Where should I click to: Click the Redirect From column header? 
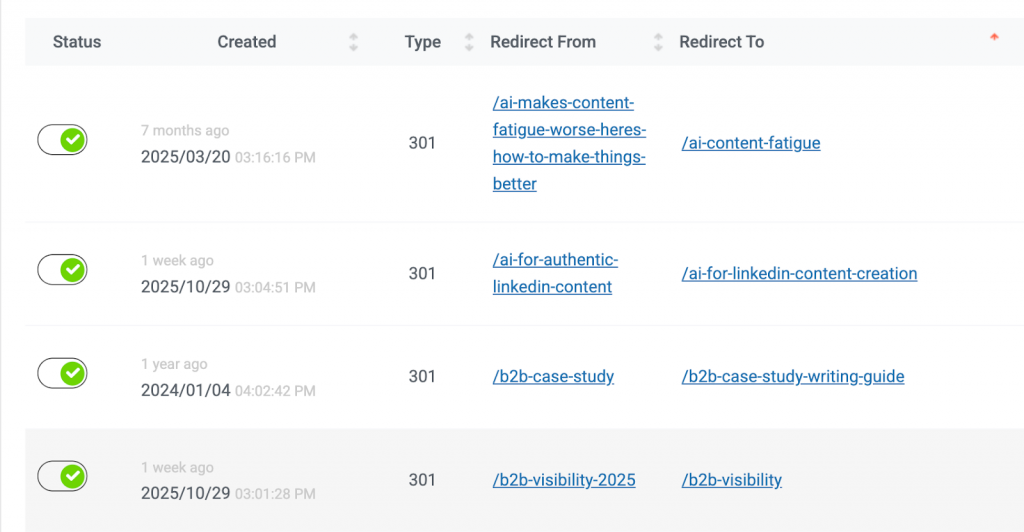click(x=543, y=42)
